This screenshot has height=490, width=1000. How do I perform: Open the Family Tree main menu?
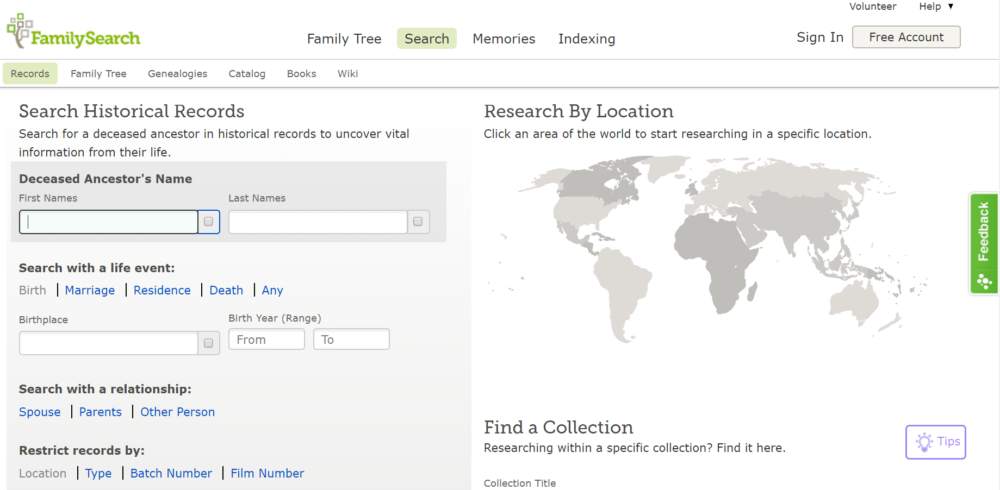coord(344,39)
